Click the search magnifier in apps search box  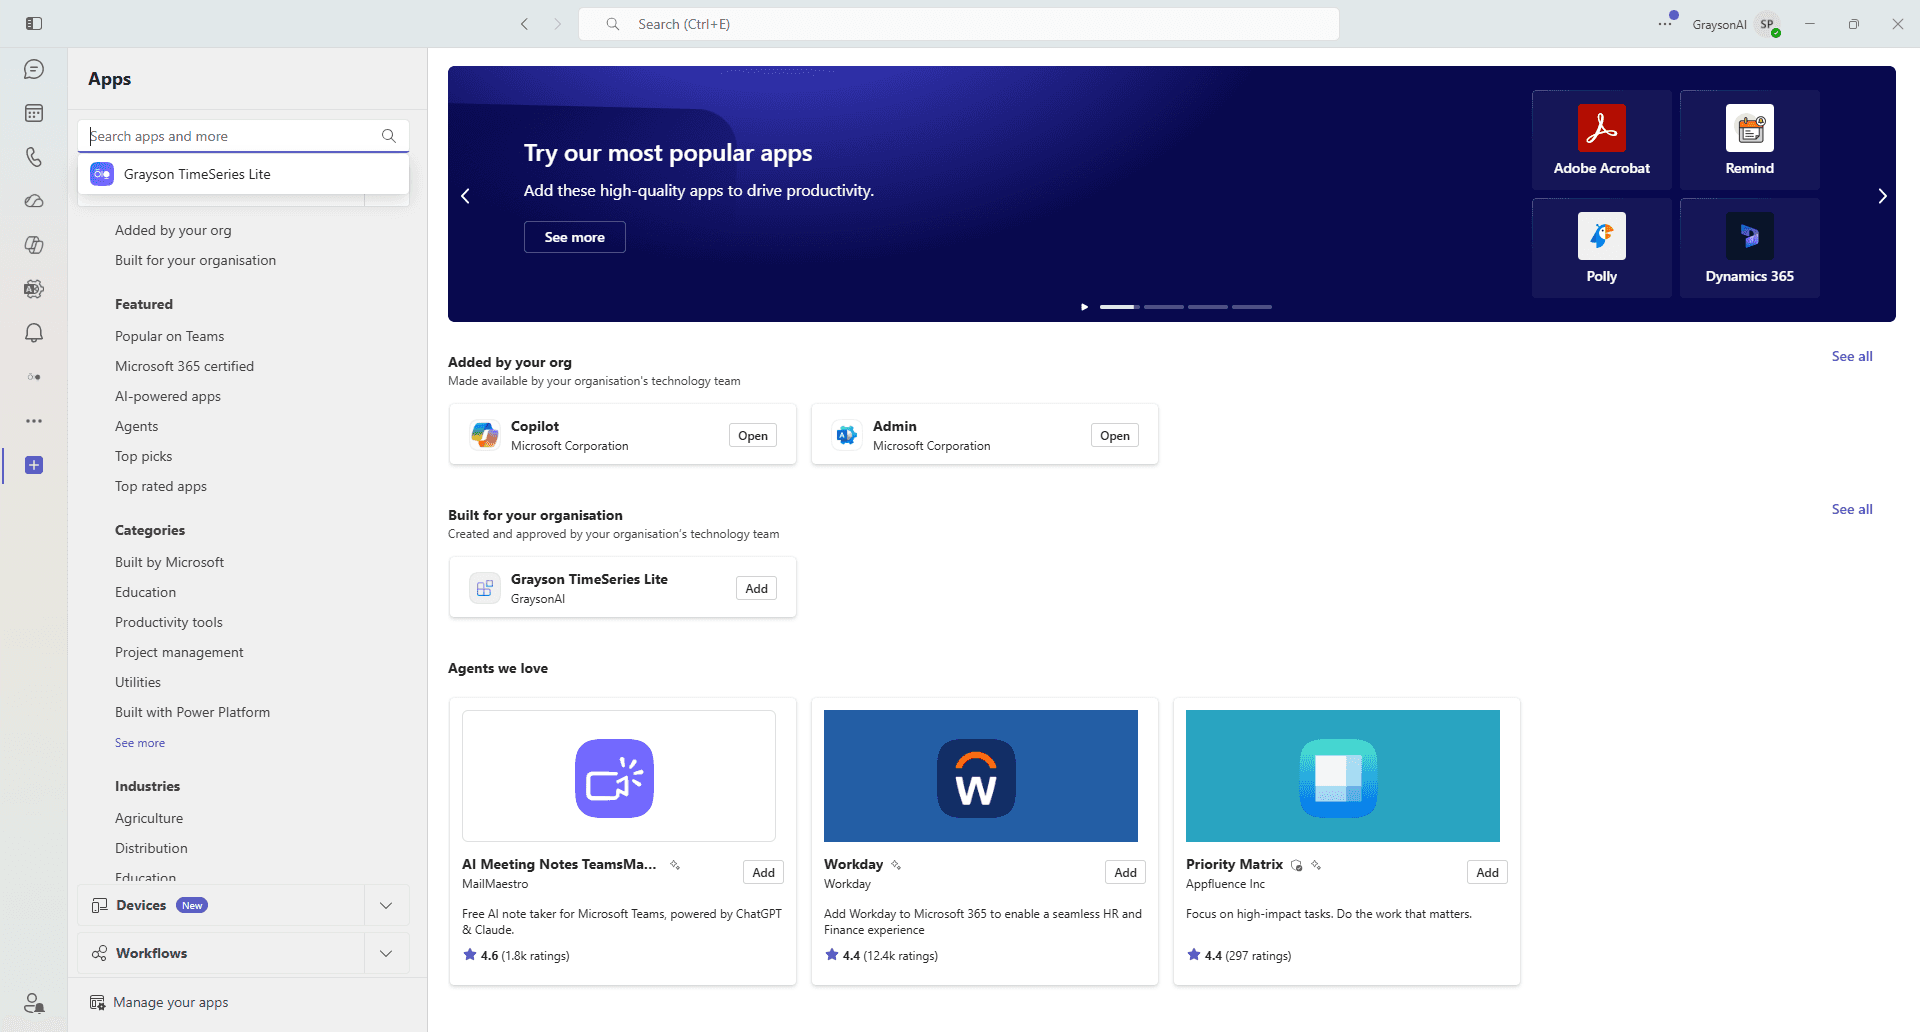tap(389, 136)
